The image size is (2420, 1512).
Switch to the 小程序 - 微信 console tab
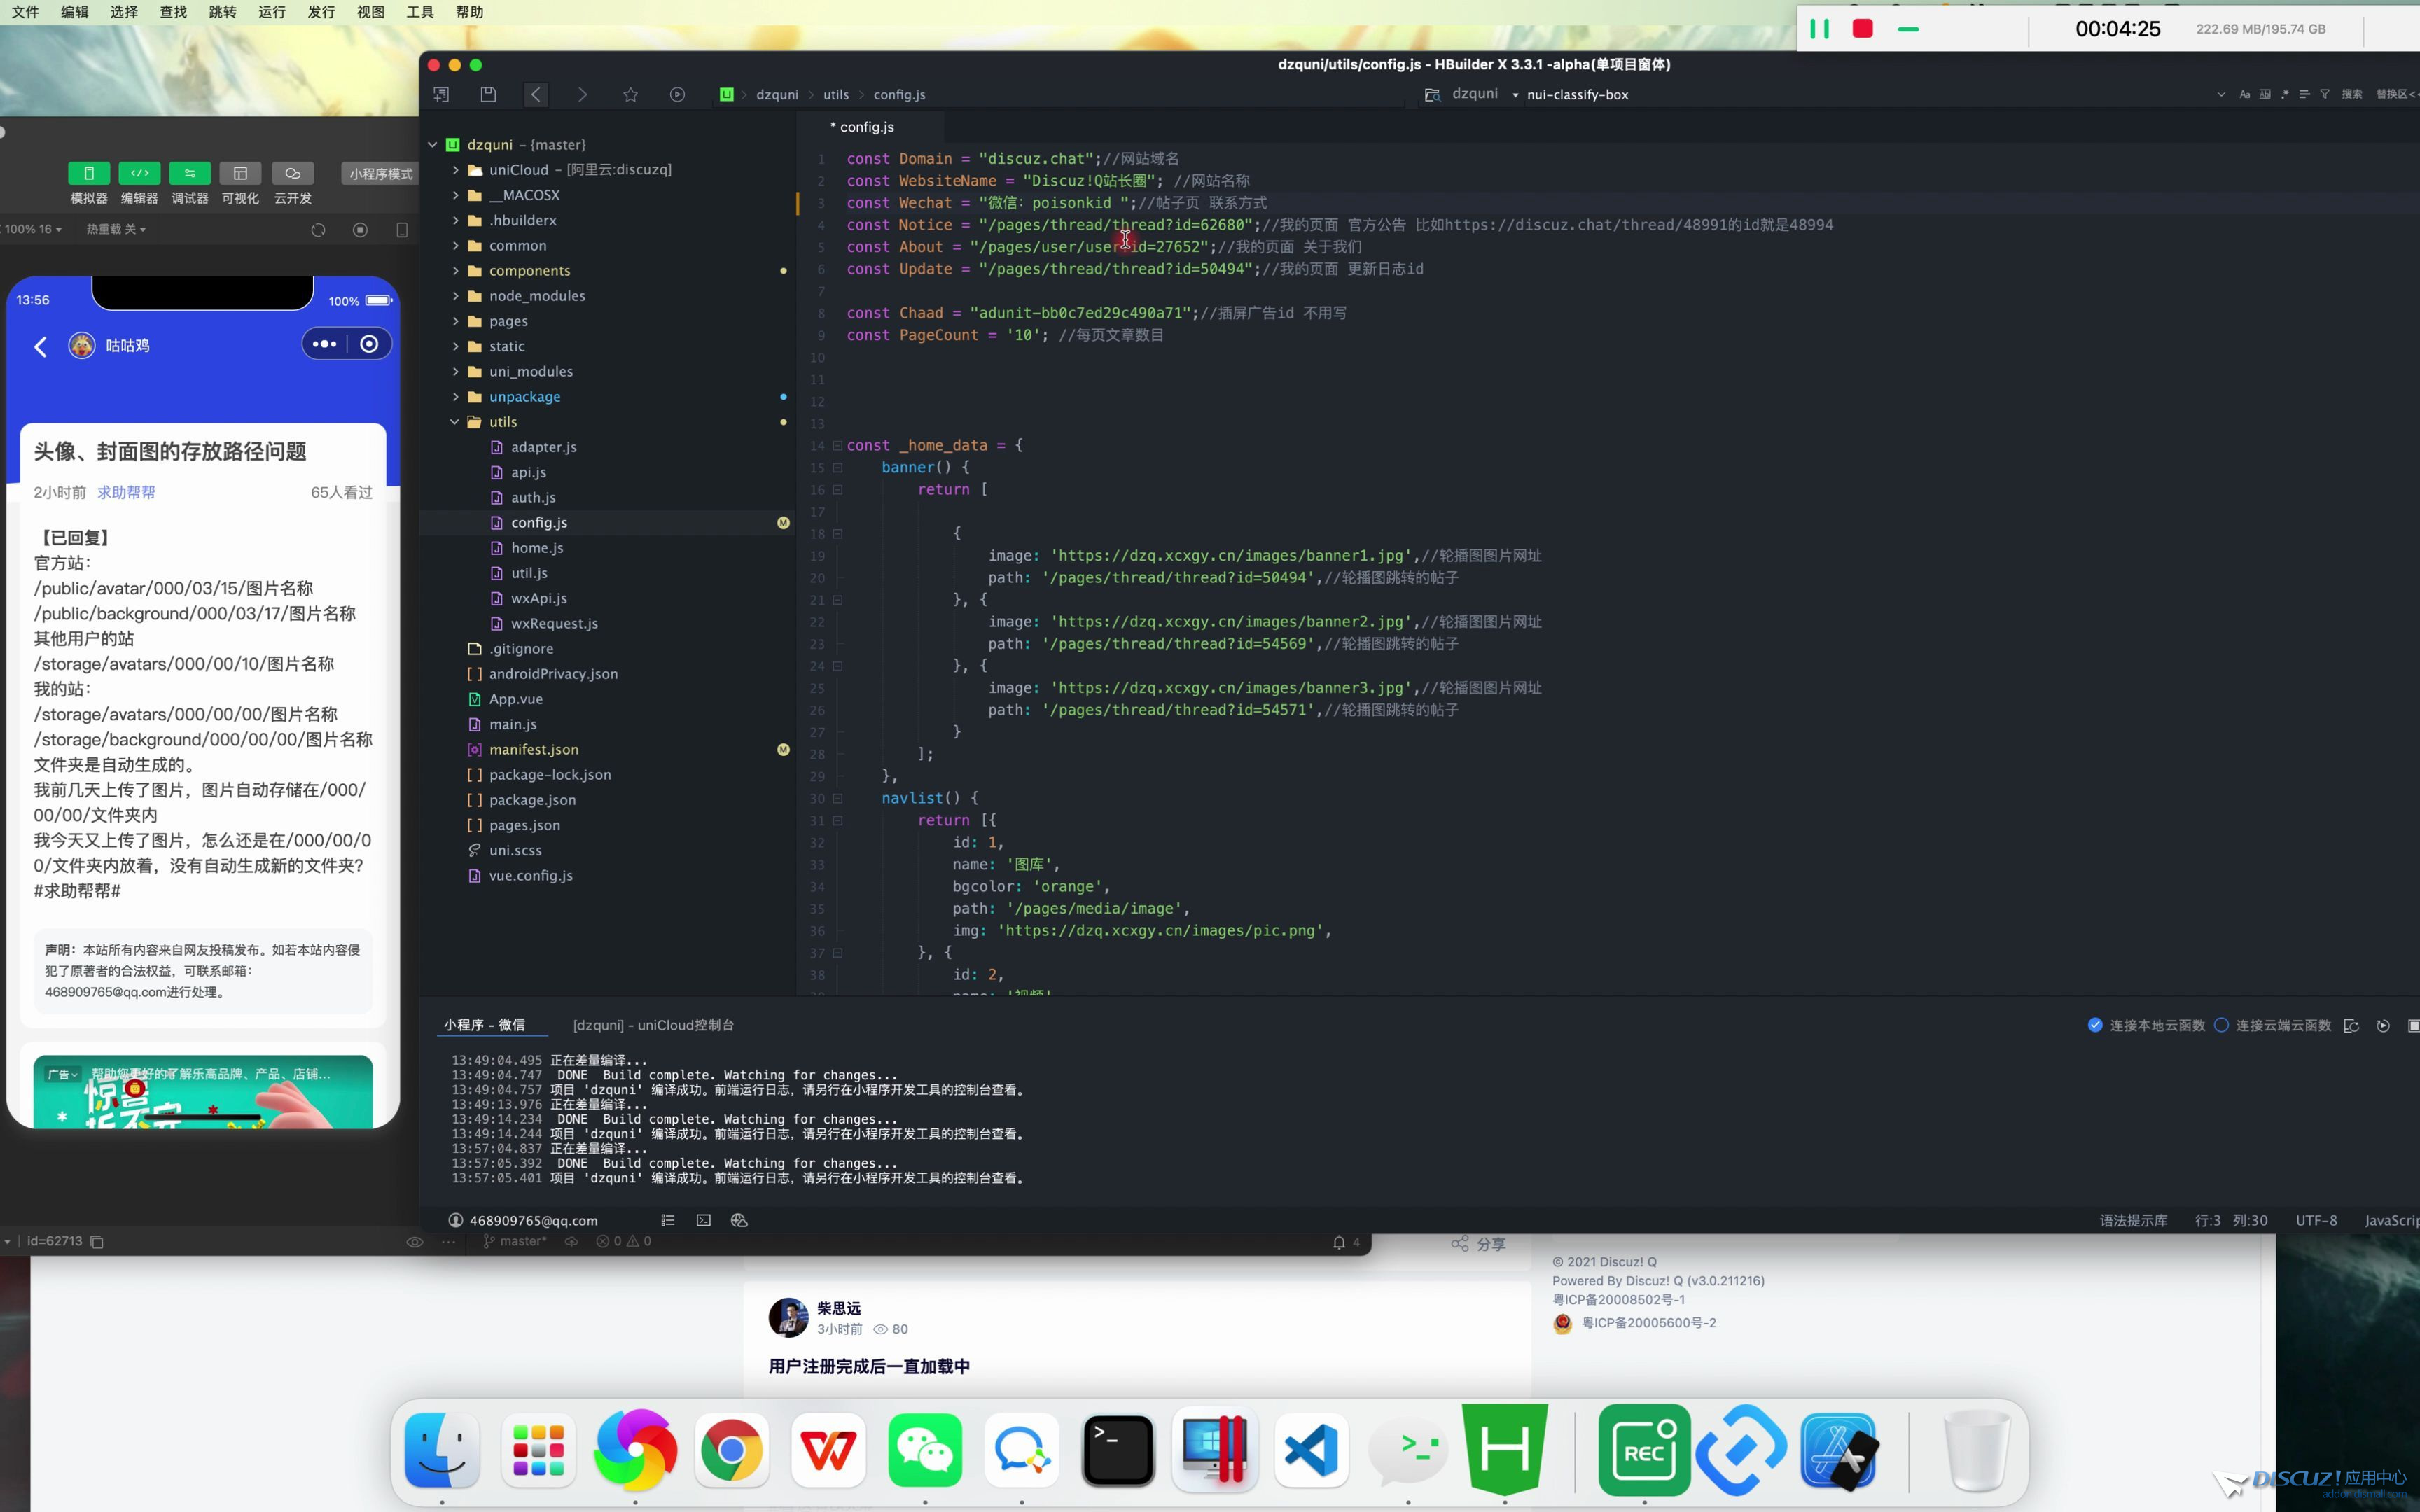[485, 1025]
